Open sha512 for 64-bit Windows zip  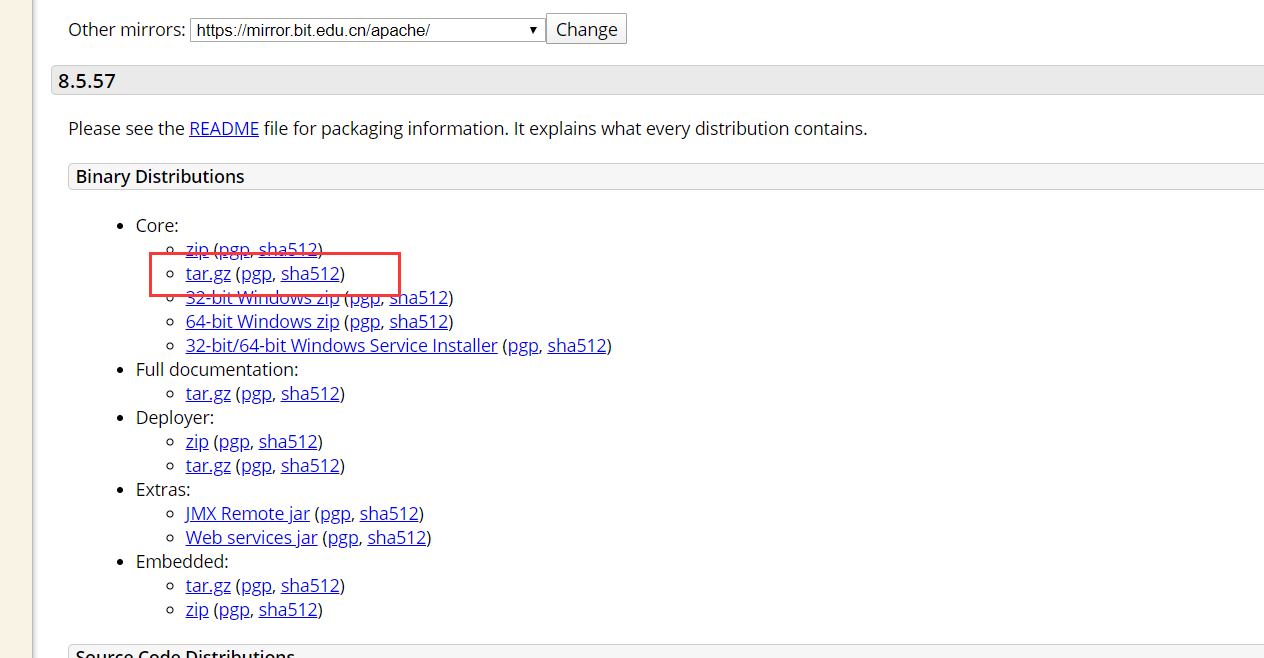point(419,322)
